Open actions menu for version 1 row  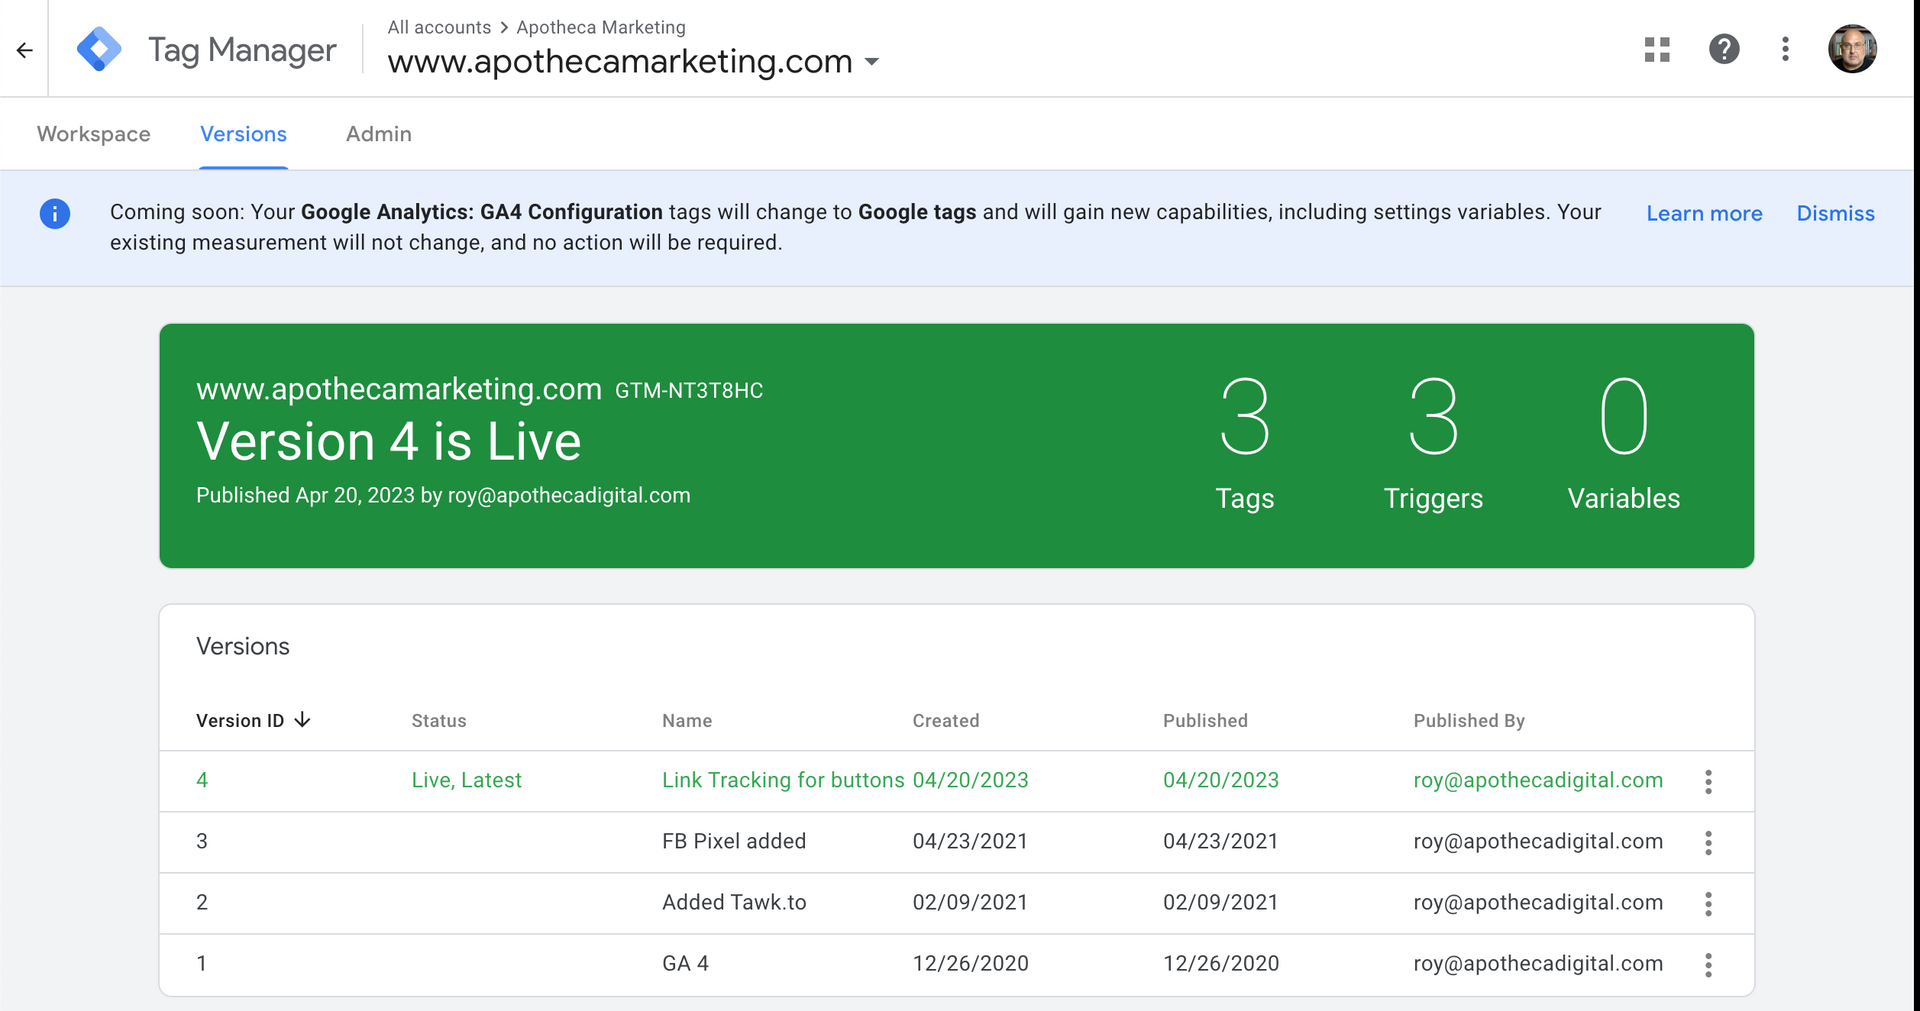(1708, 965)
